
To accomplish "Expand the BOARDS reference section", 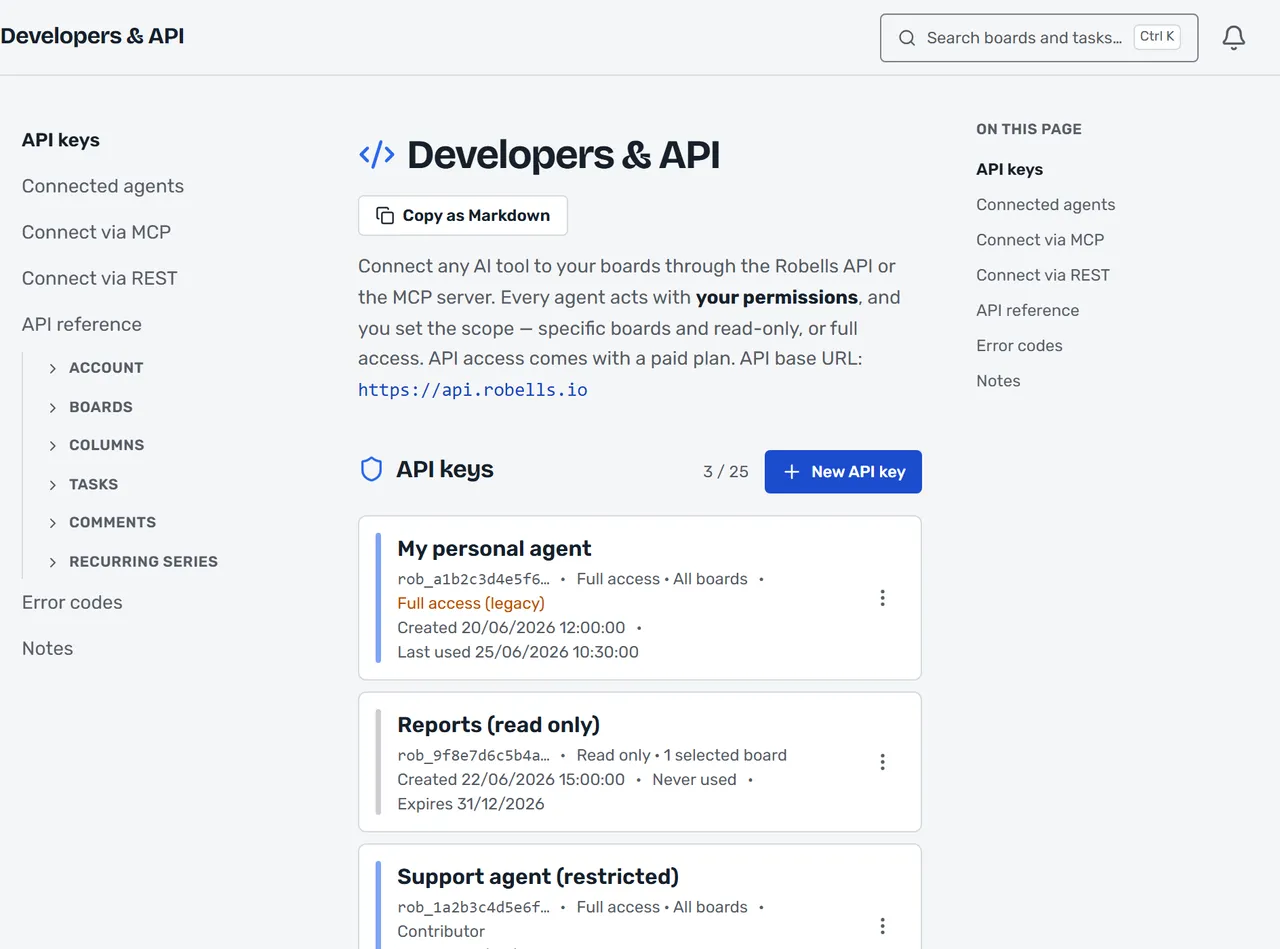I will tap(90, 407).
